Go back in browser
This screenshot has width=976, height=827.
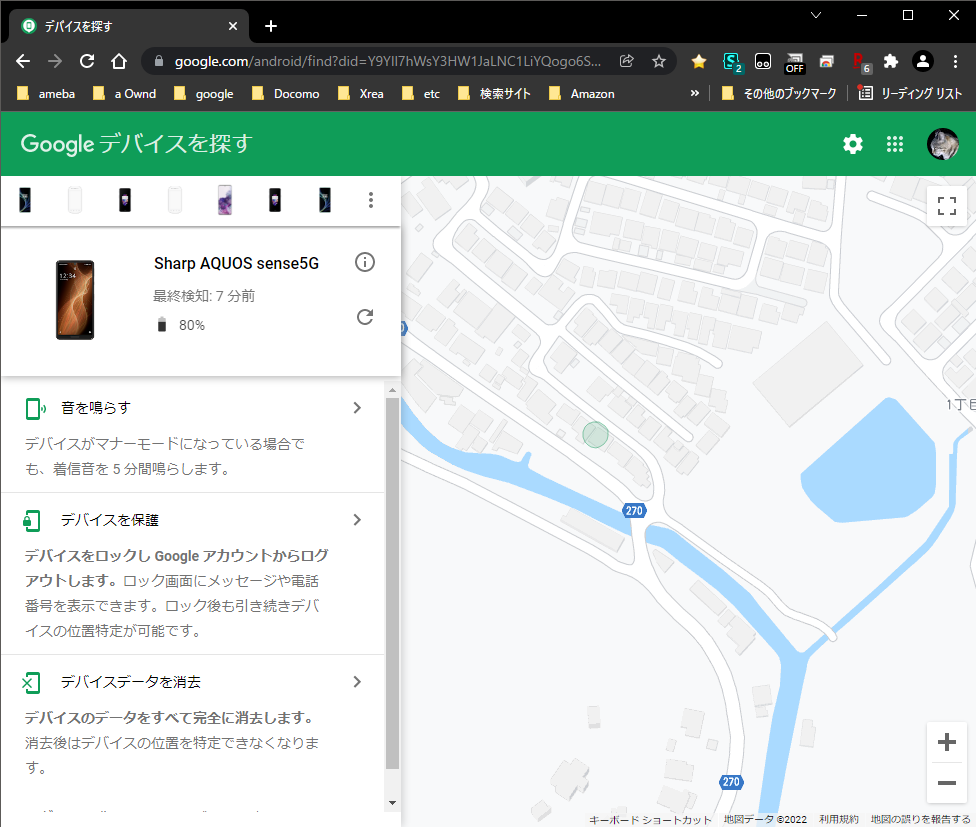tap(23, 61)
